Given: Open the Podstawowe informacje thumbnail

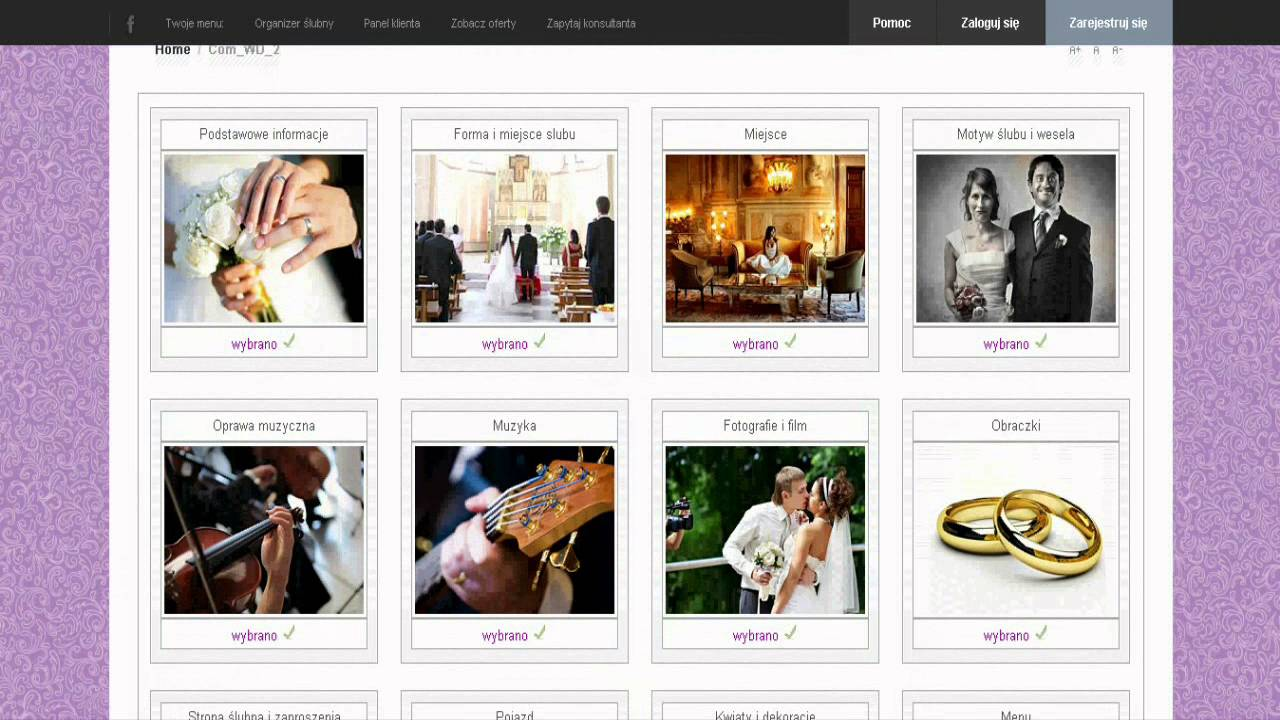Looking at the screenshot, I should coord(264,238).
